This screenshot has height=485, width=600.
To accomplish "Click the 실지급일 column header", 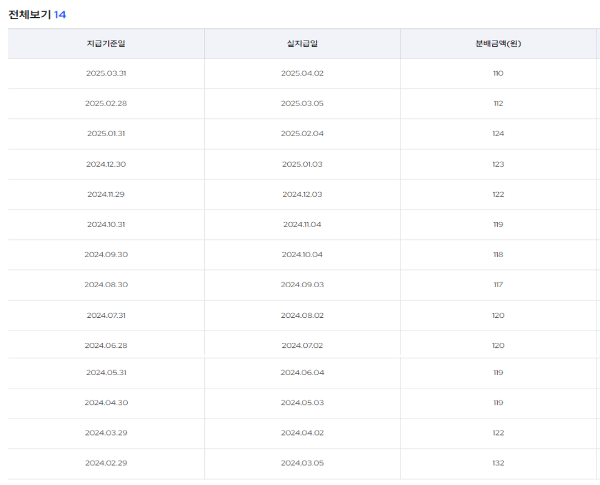I will click(x=302, y=43).
